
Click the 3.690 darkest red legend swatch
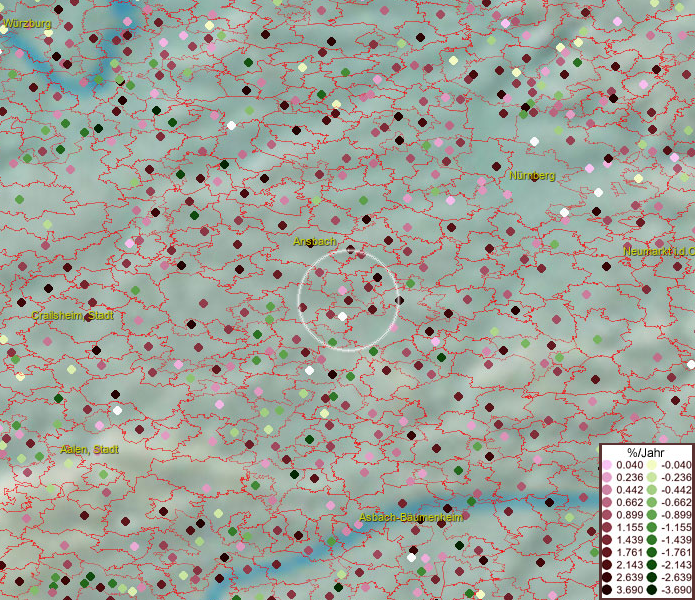(x=607, y=590)
